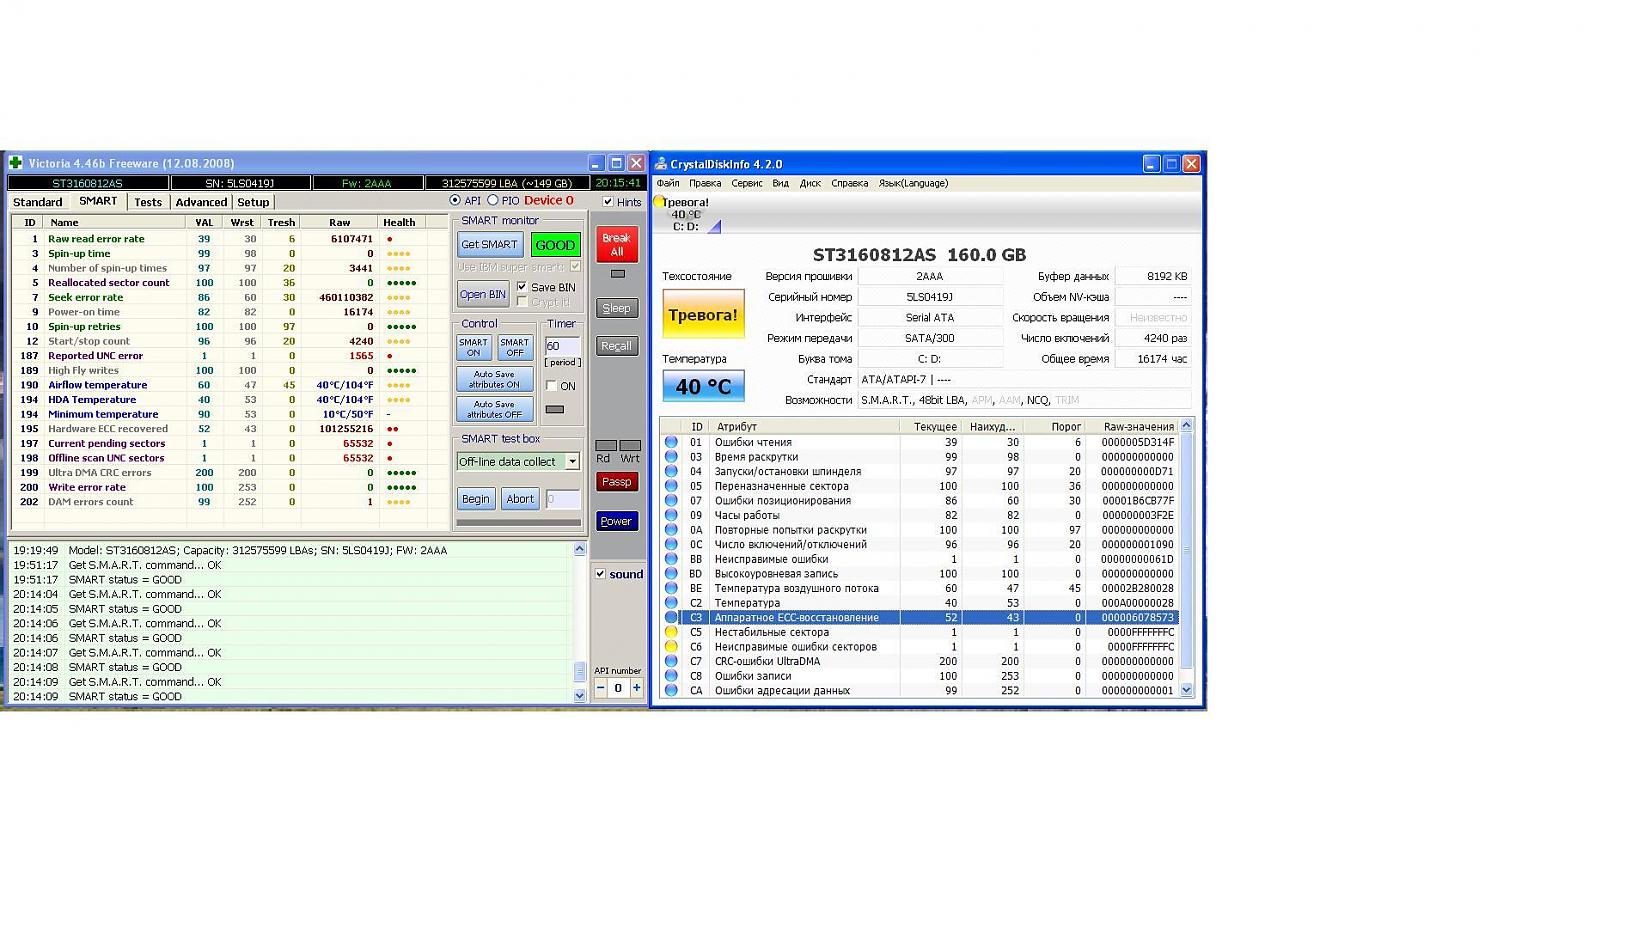This screenshot has height=928, width=1650.
Task: Switch to the Advanced tab in Victoria
Action: coord(201,202)
